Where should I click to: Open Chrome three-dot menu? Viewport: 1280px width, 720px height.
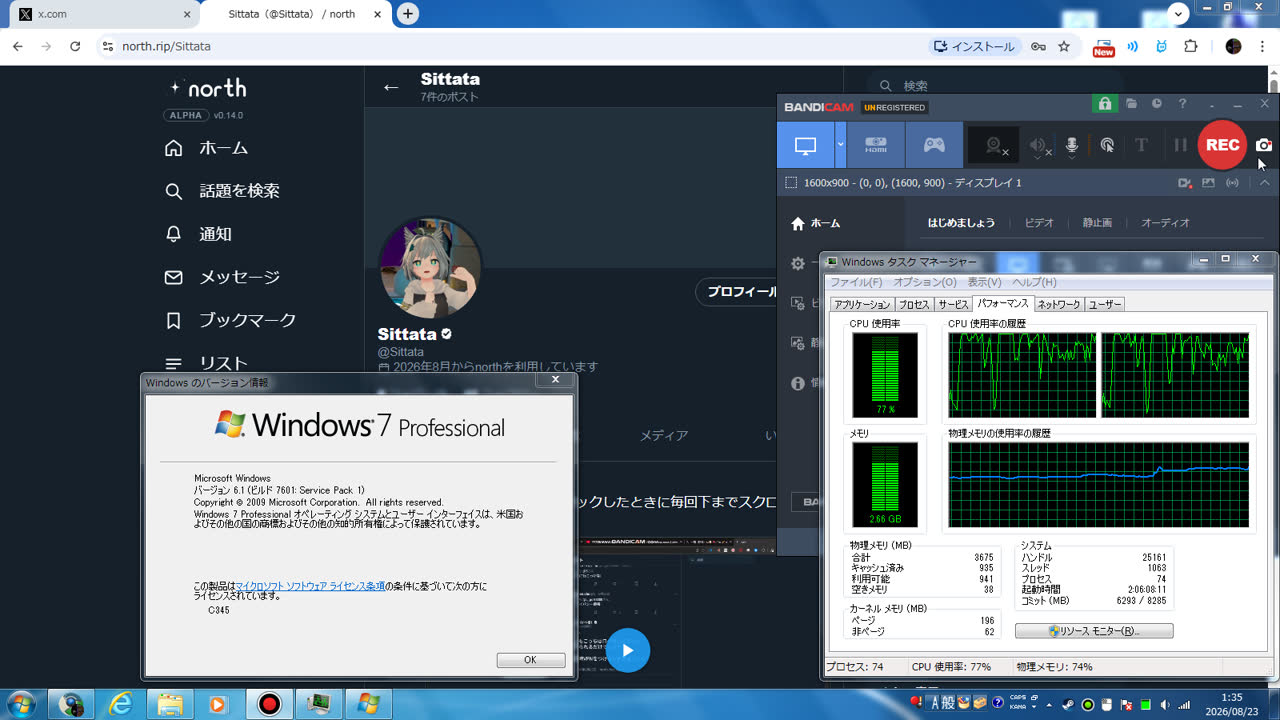(1262, 46)
